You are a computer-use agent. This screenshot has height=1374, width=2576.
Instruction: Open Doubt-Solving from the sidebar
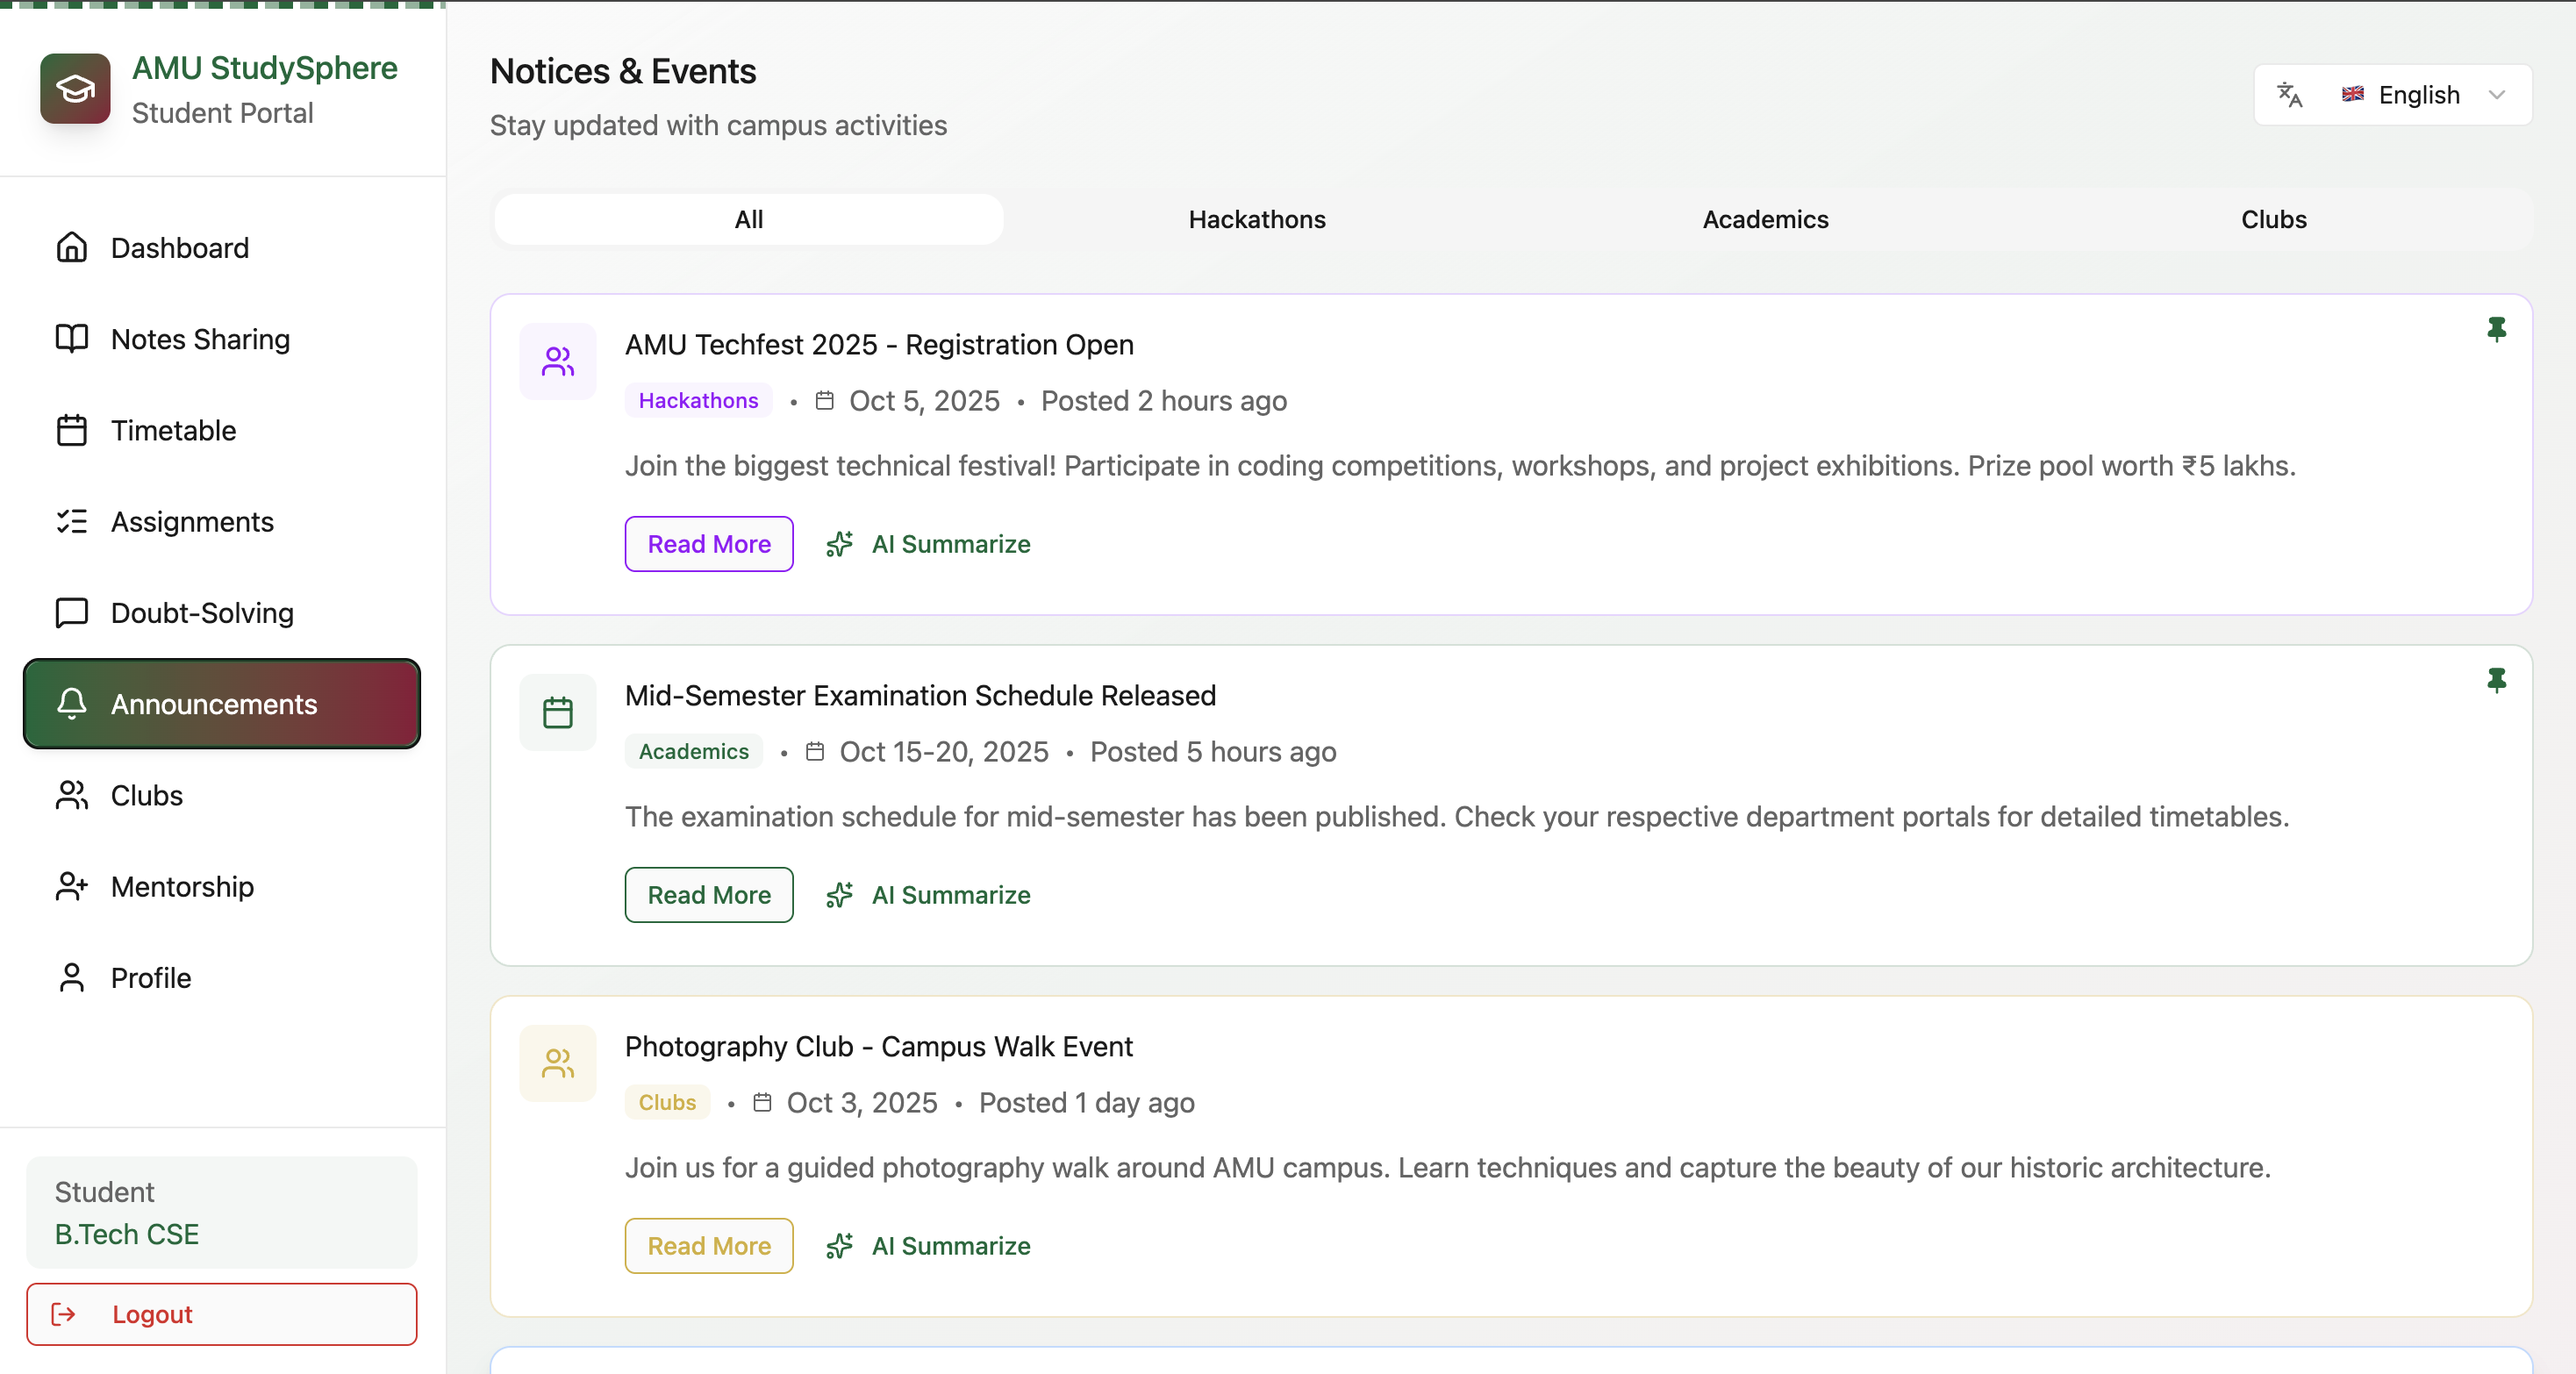pyautogui.click(x=201, y=613)
